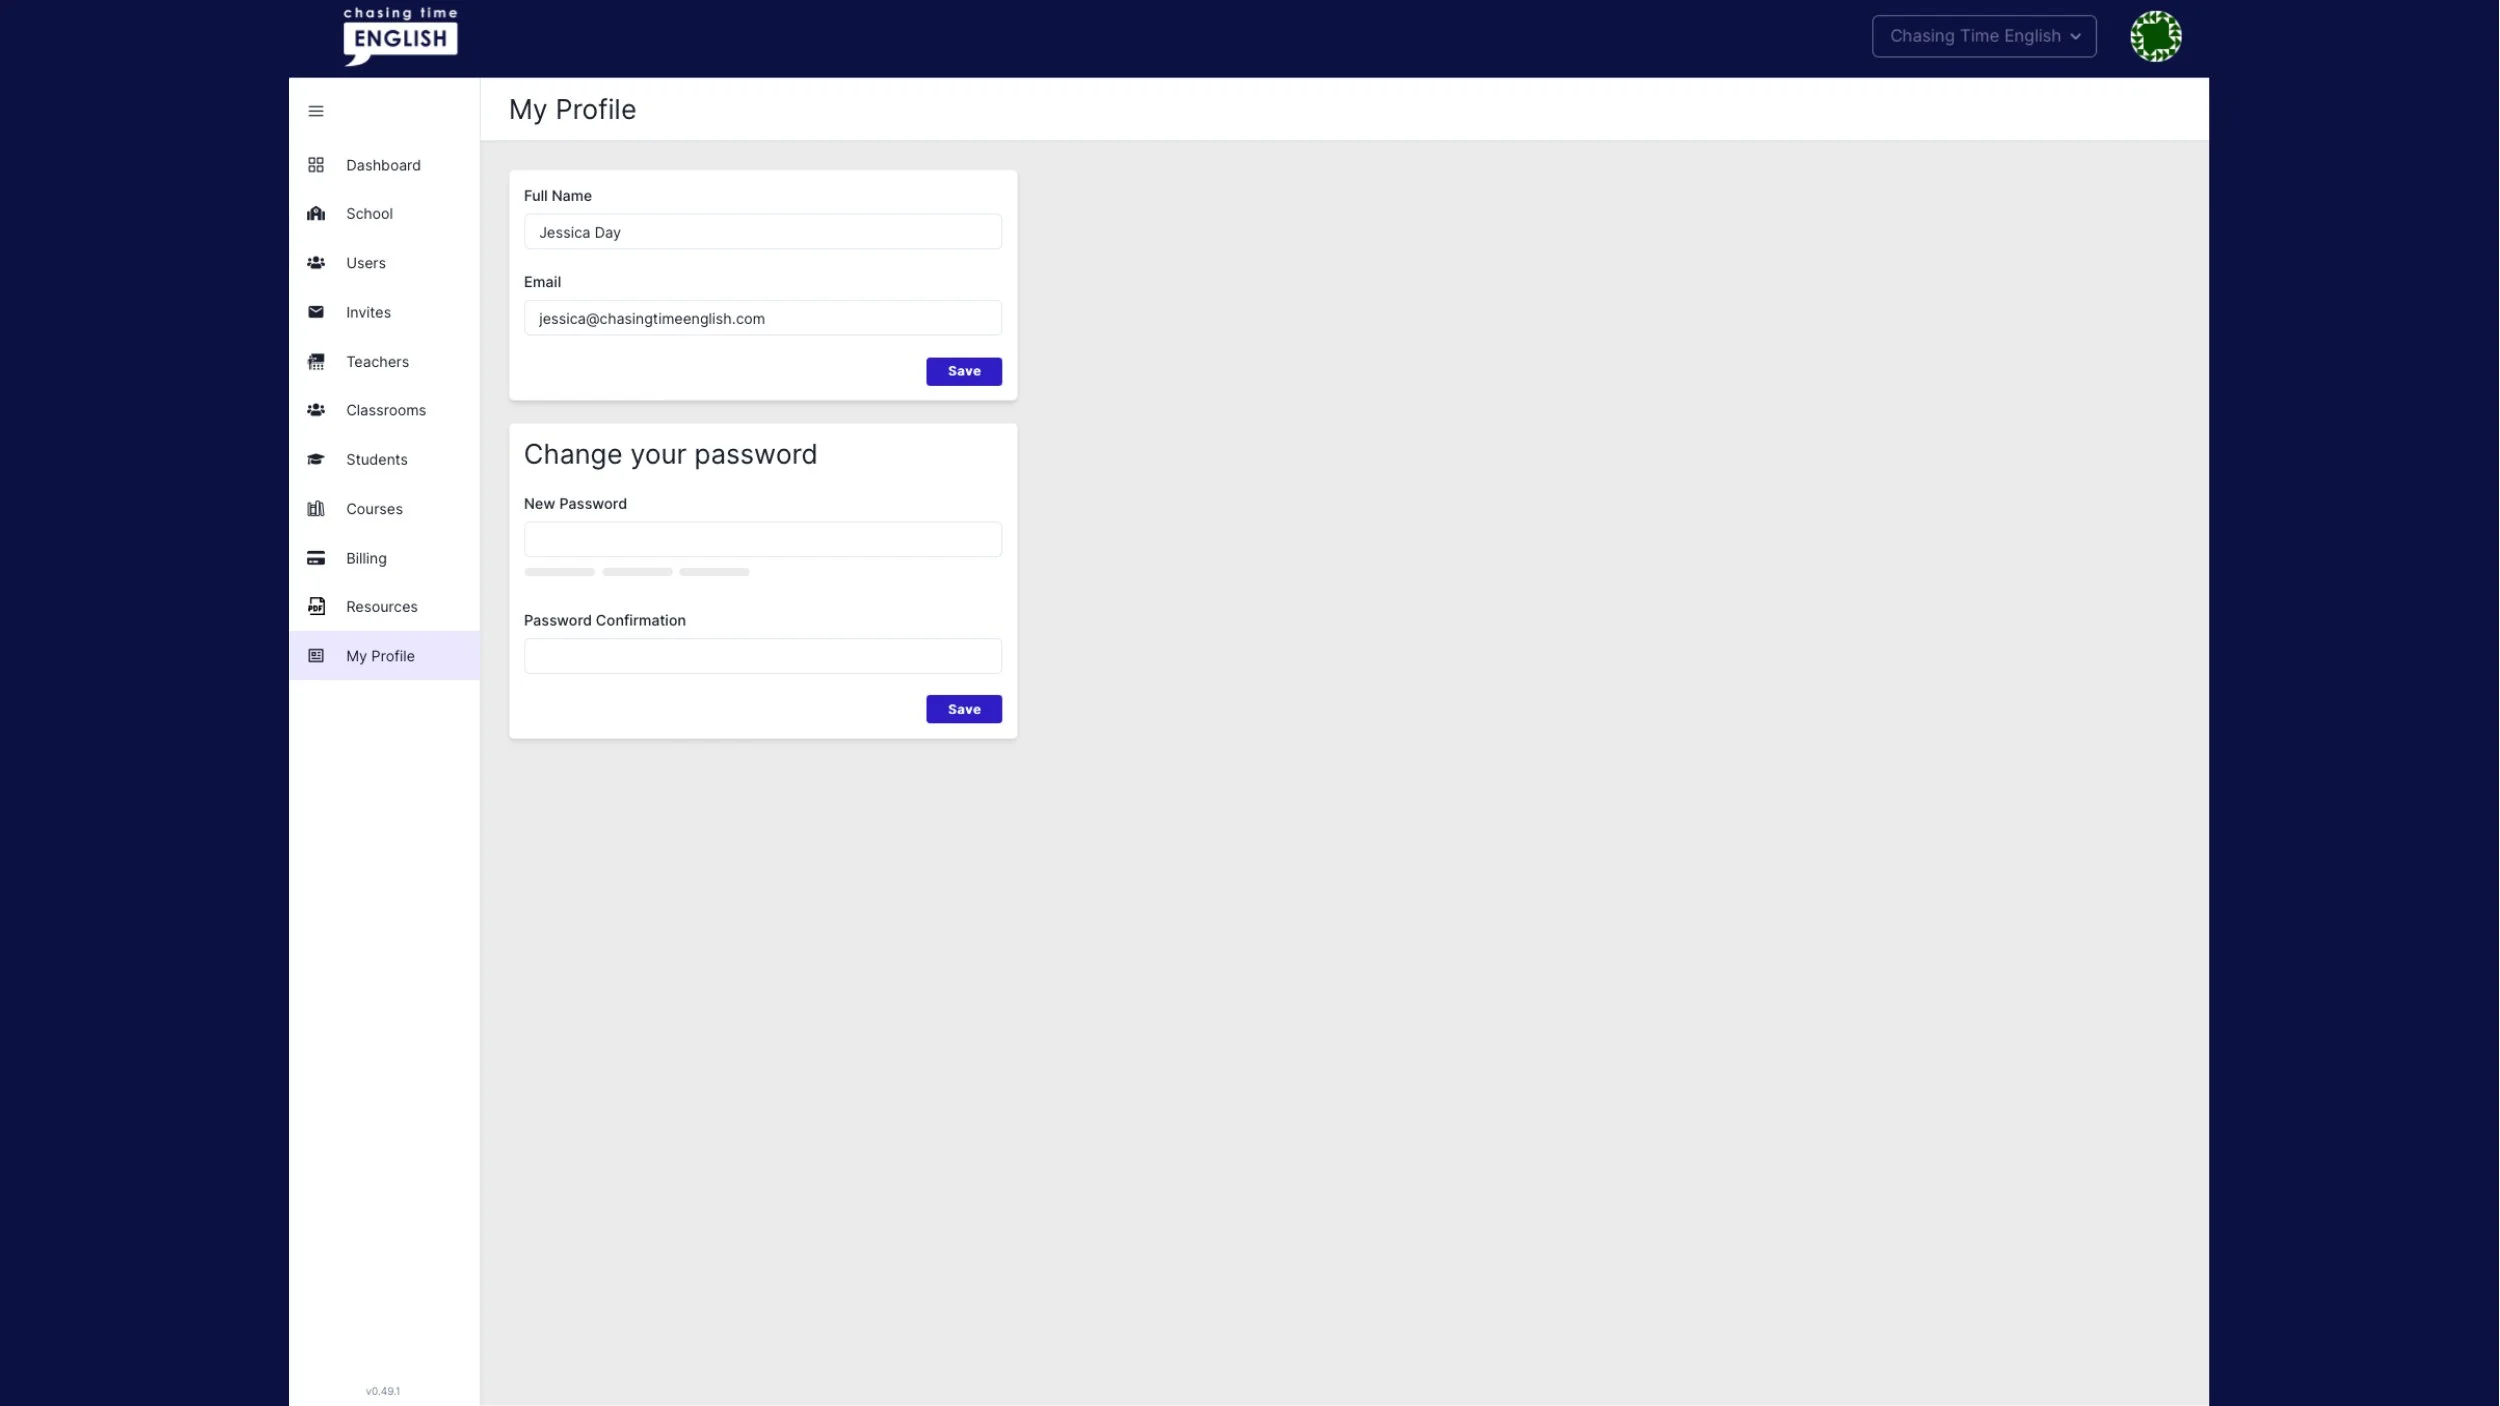The image size is (2500, 1406).
Task: Click the Chasing Time English logo
Action: 400,37
